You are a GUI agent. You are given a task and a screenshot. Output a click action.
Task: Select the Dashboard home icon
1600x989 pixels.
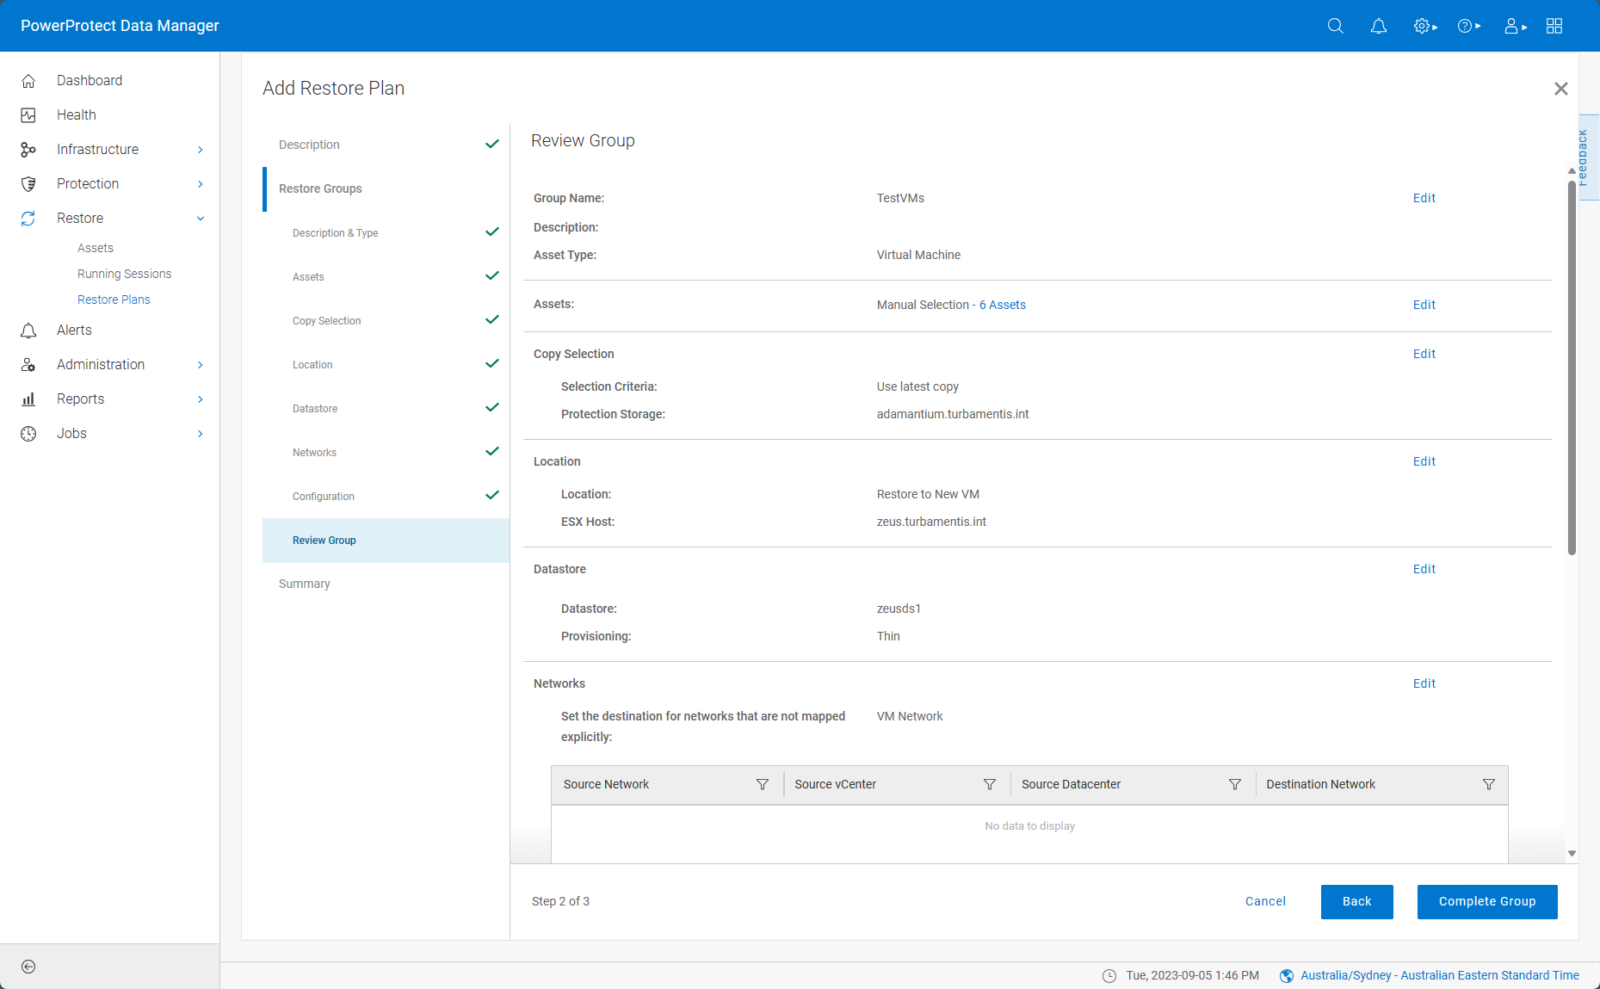[x=29, y=80]
